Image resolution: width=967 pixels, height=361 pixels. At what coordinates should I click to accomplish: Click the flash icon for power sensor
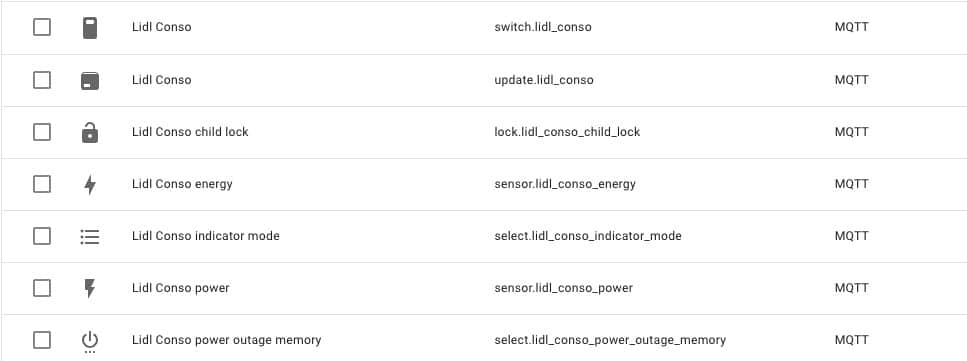click(x=90, y=288)
